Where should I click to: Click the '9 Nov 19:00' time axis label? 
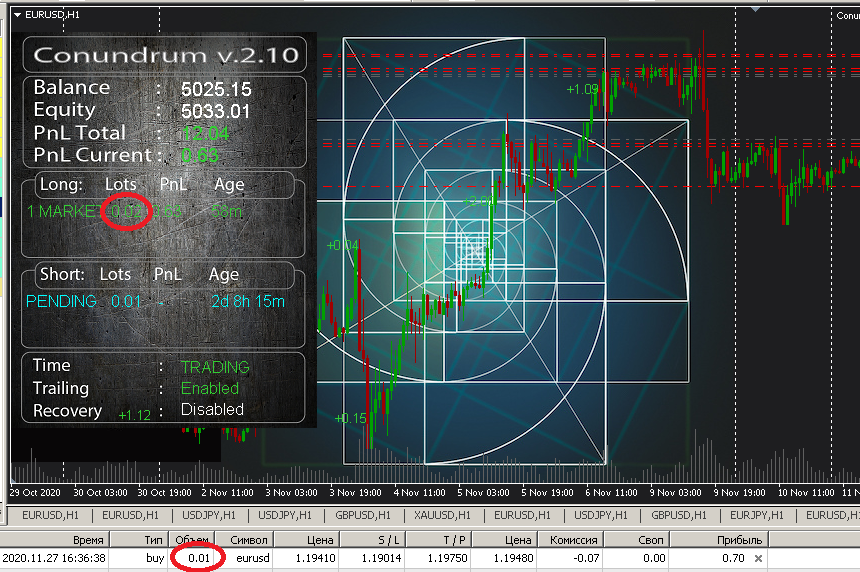(x=739, y=492)
